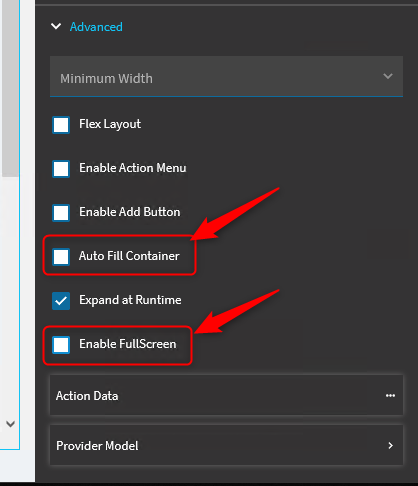This screenshot has width=418, height=486.
Task: Click the Action Data ellipsis icon
Action: [x=390, y=396]
